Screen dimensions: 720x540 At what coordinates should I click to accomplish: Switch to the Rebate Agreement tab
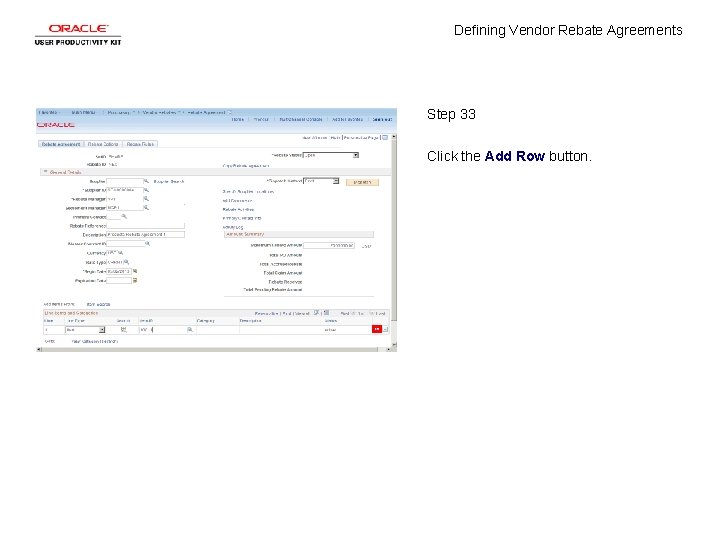tap(61, 144)
